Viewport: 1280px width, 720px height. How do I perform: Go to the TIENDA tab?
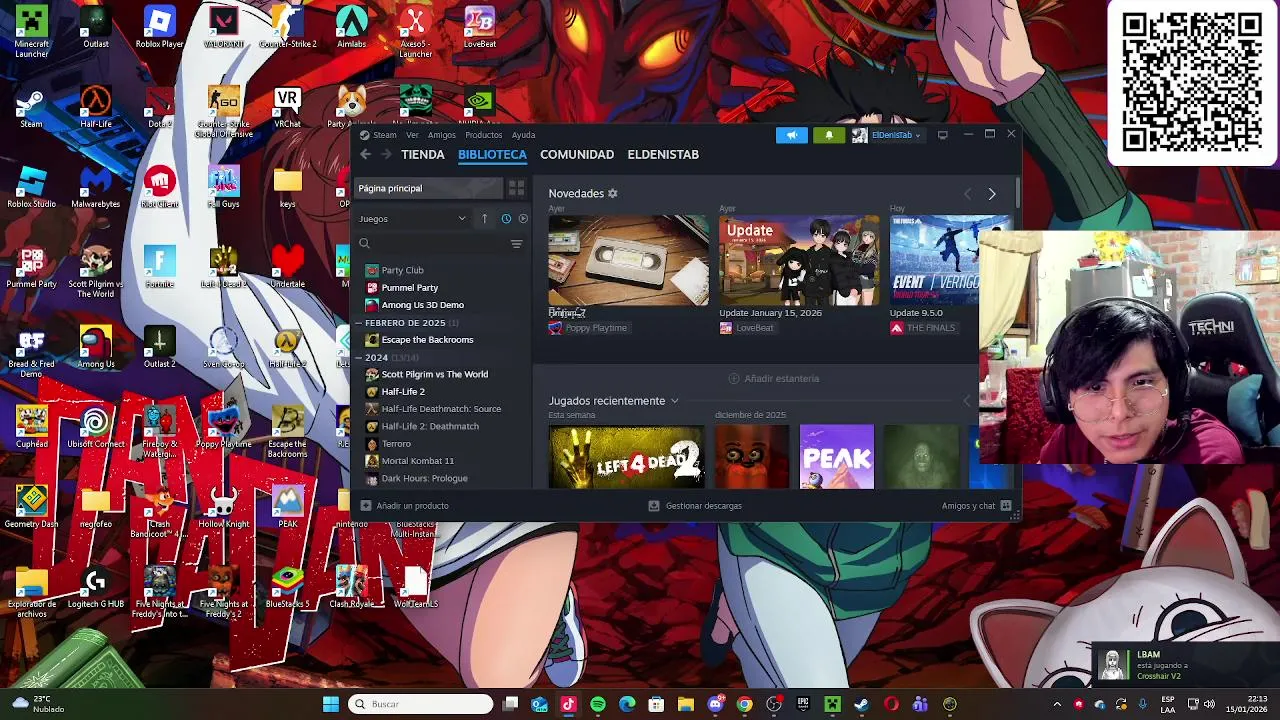[423, 154]
